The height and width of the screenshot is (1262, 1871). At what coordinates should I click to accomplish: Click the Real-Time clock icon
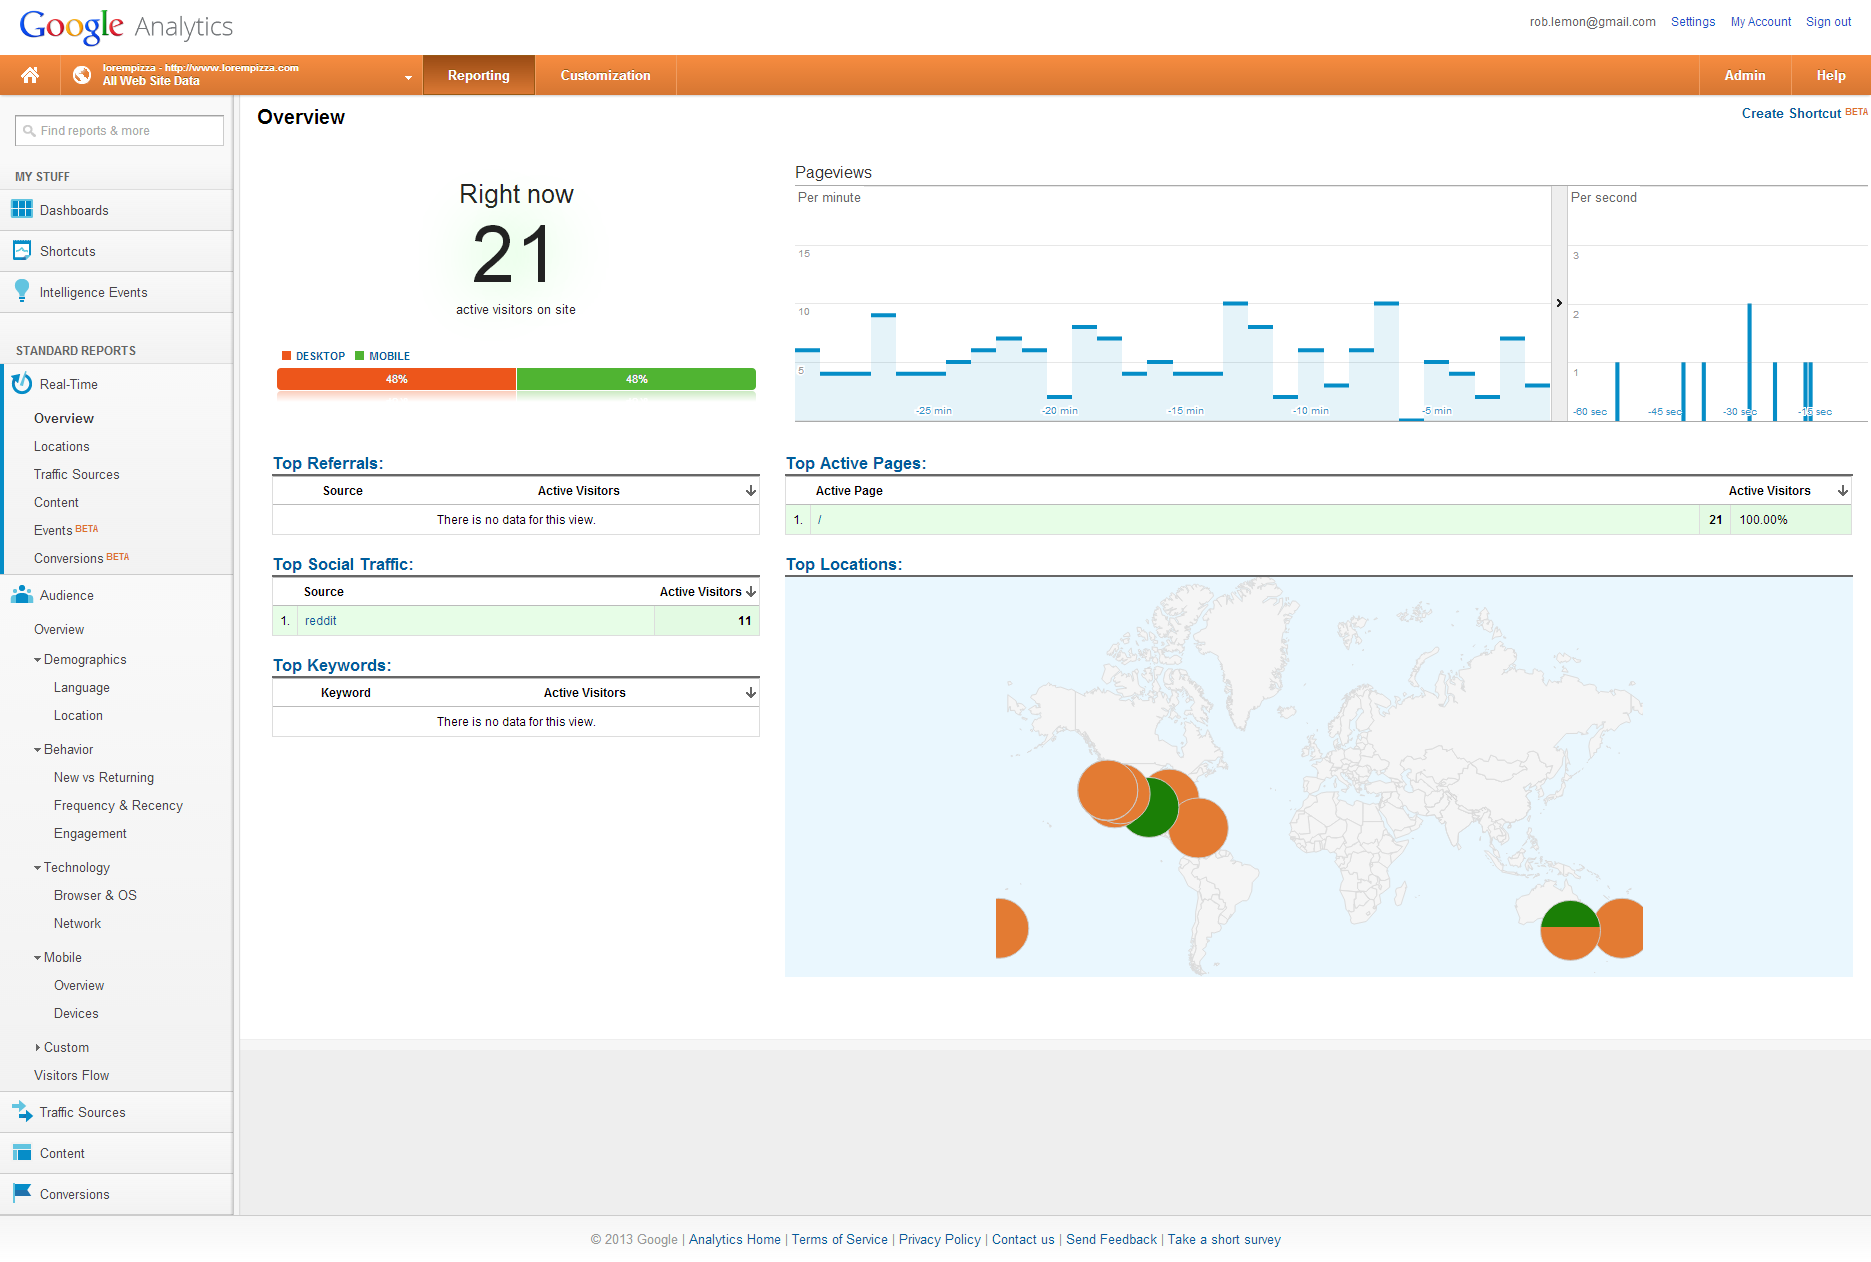[x=22, y=384]
